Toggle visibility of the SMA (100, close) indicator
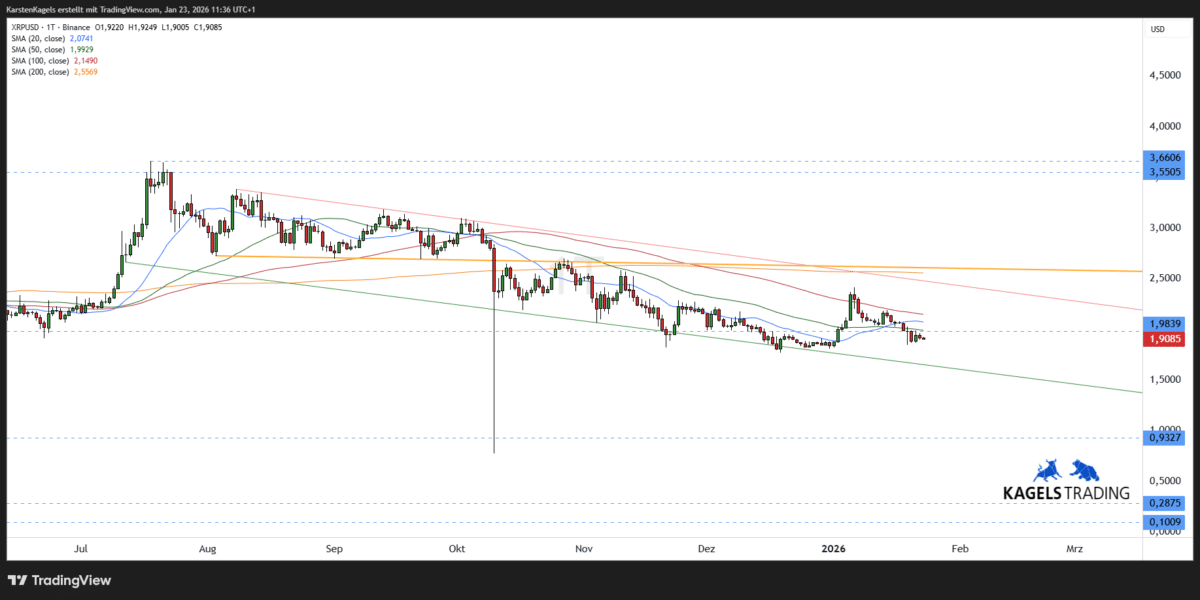This screenshot has height=600, width=1200. [40, 60]
